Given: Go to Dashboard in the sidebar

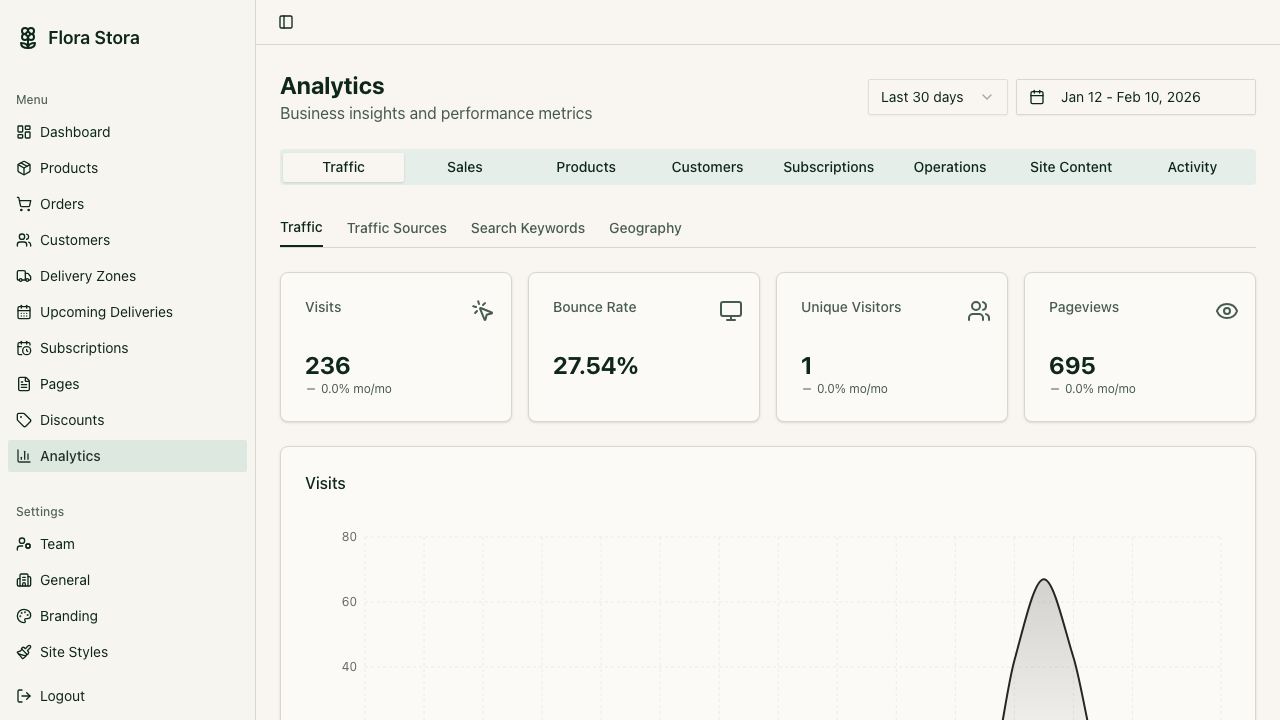Looking at the screenshot, I should tap(127, 132).
